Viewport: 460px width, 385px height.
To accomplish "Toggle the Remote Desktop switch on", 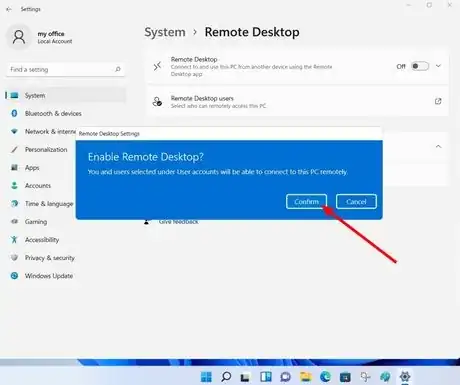I will tap(420, 66).
